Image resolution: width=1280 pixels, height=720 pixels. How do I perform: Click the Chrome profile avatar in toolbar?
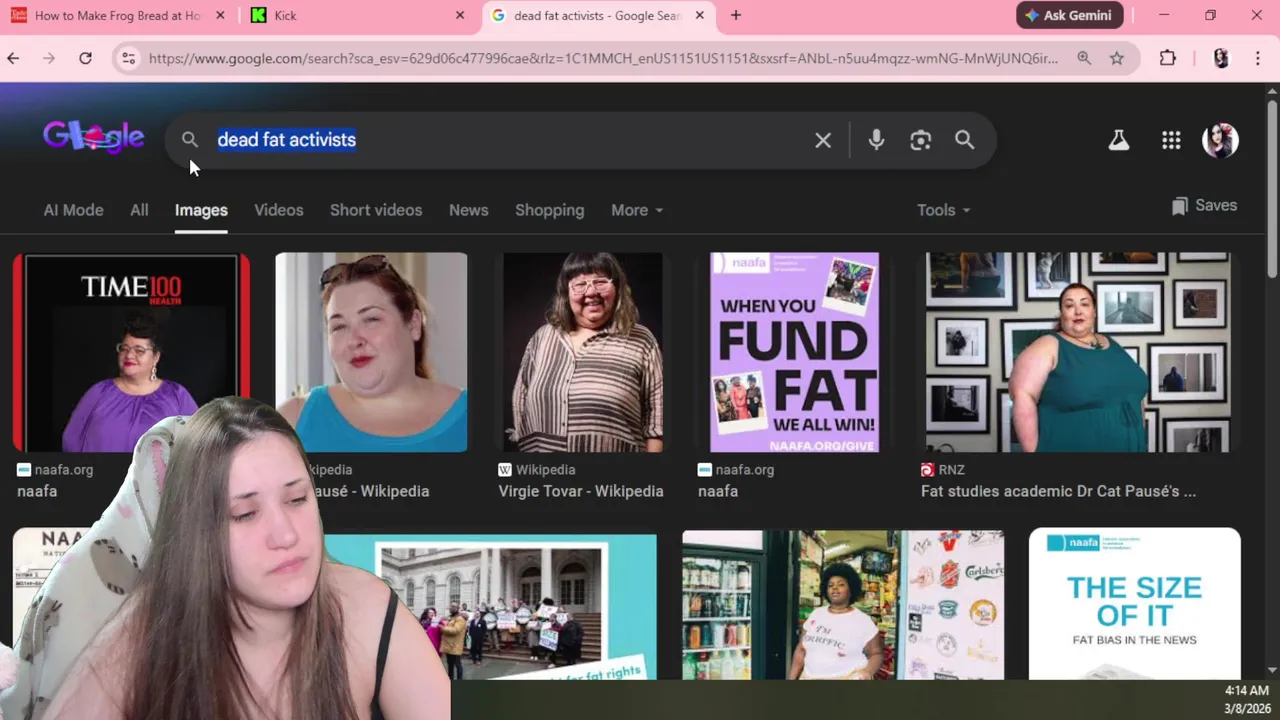click(1221, 58)
